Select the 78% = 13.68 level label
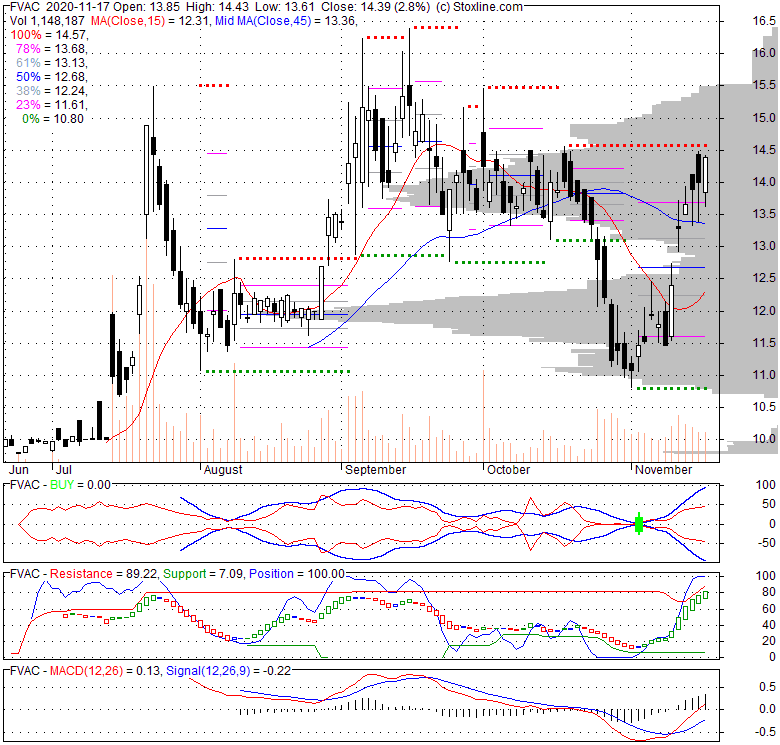 coord(51,49)
